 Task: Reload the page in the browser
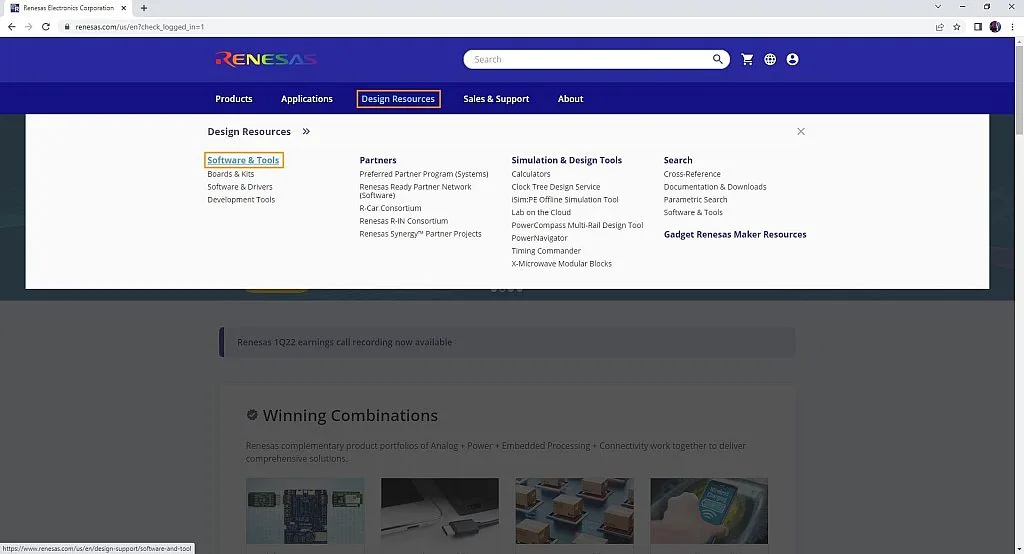click(x=46, y=27)
